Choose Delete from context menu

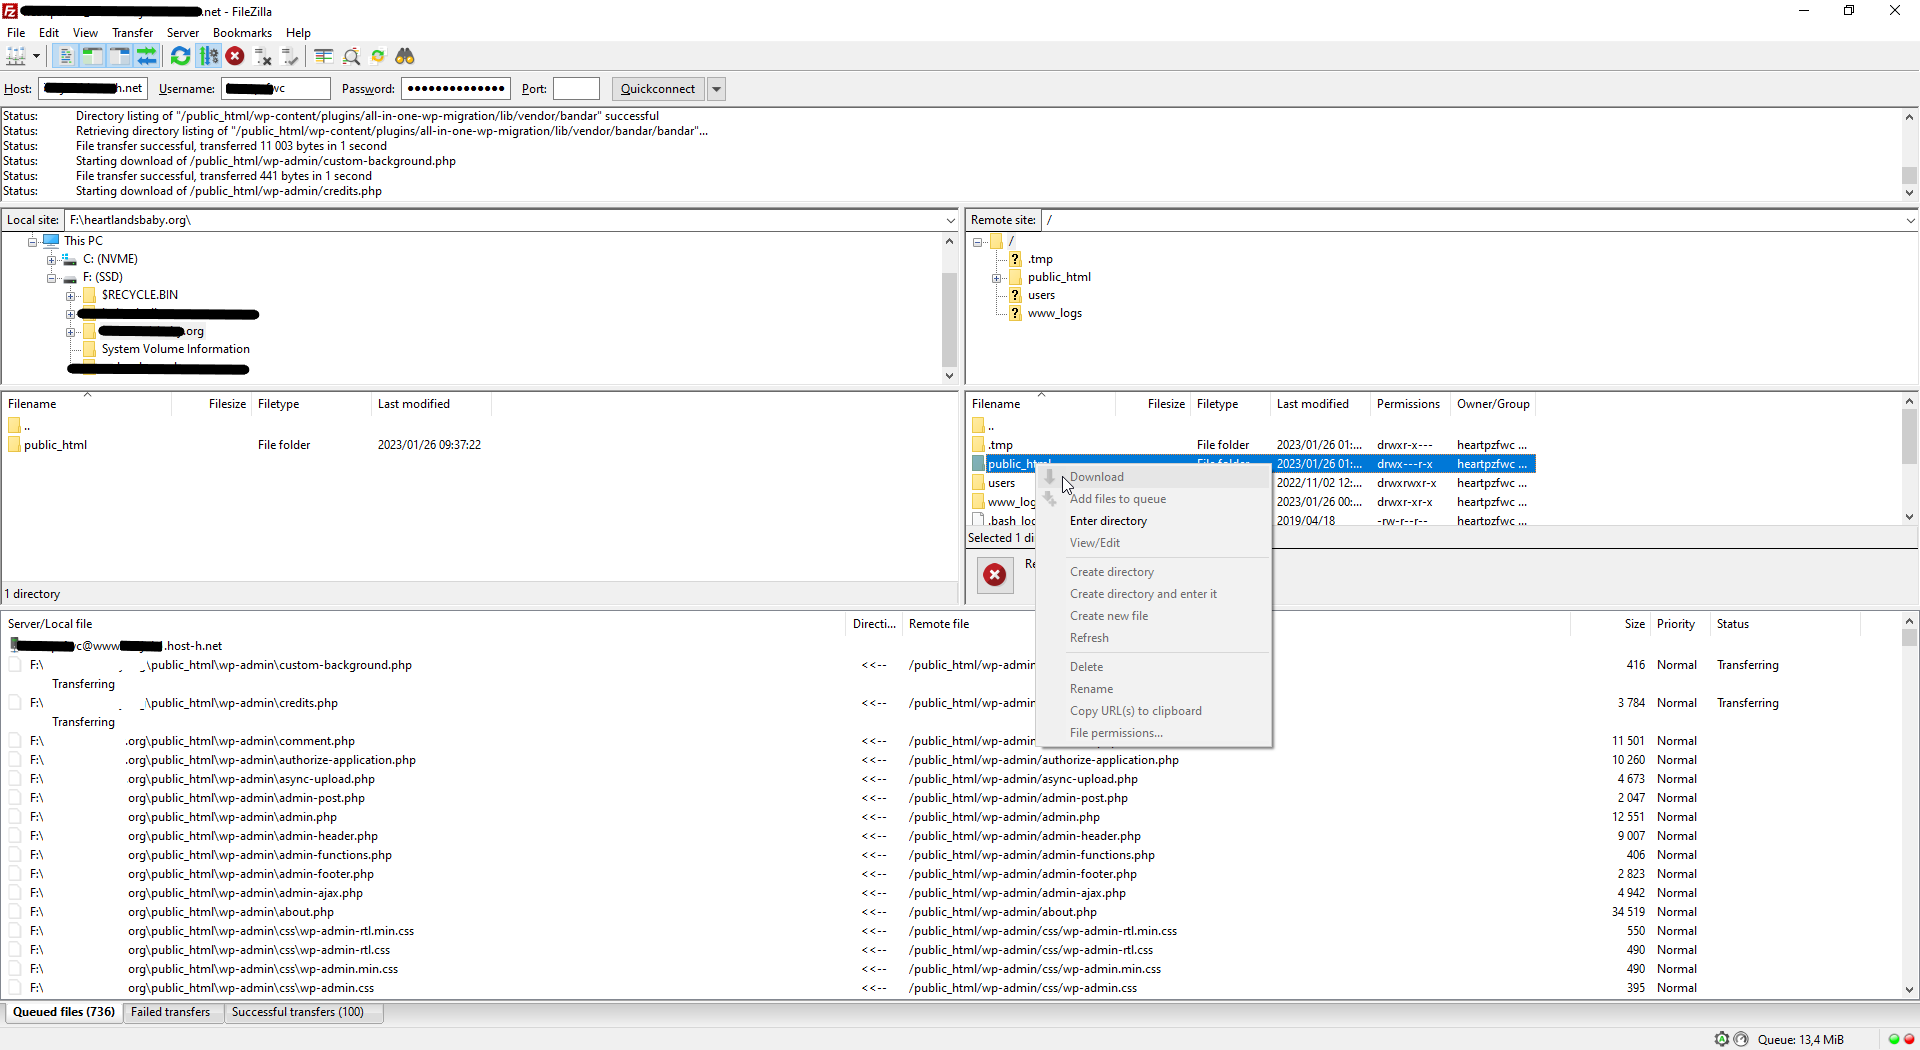[x=1154, y=667]
